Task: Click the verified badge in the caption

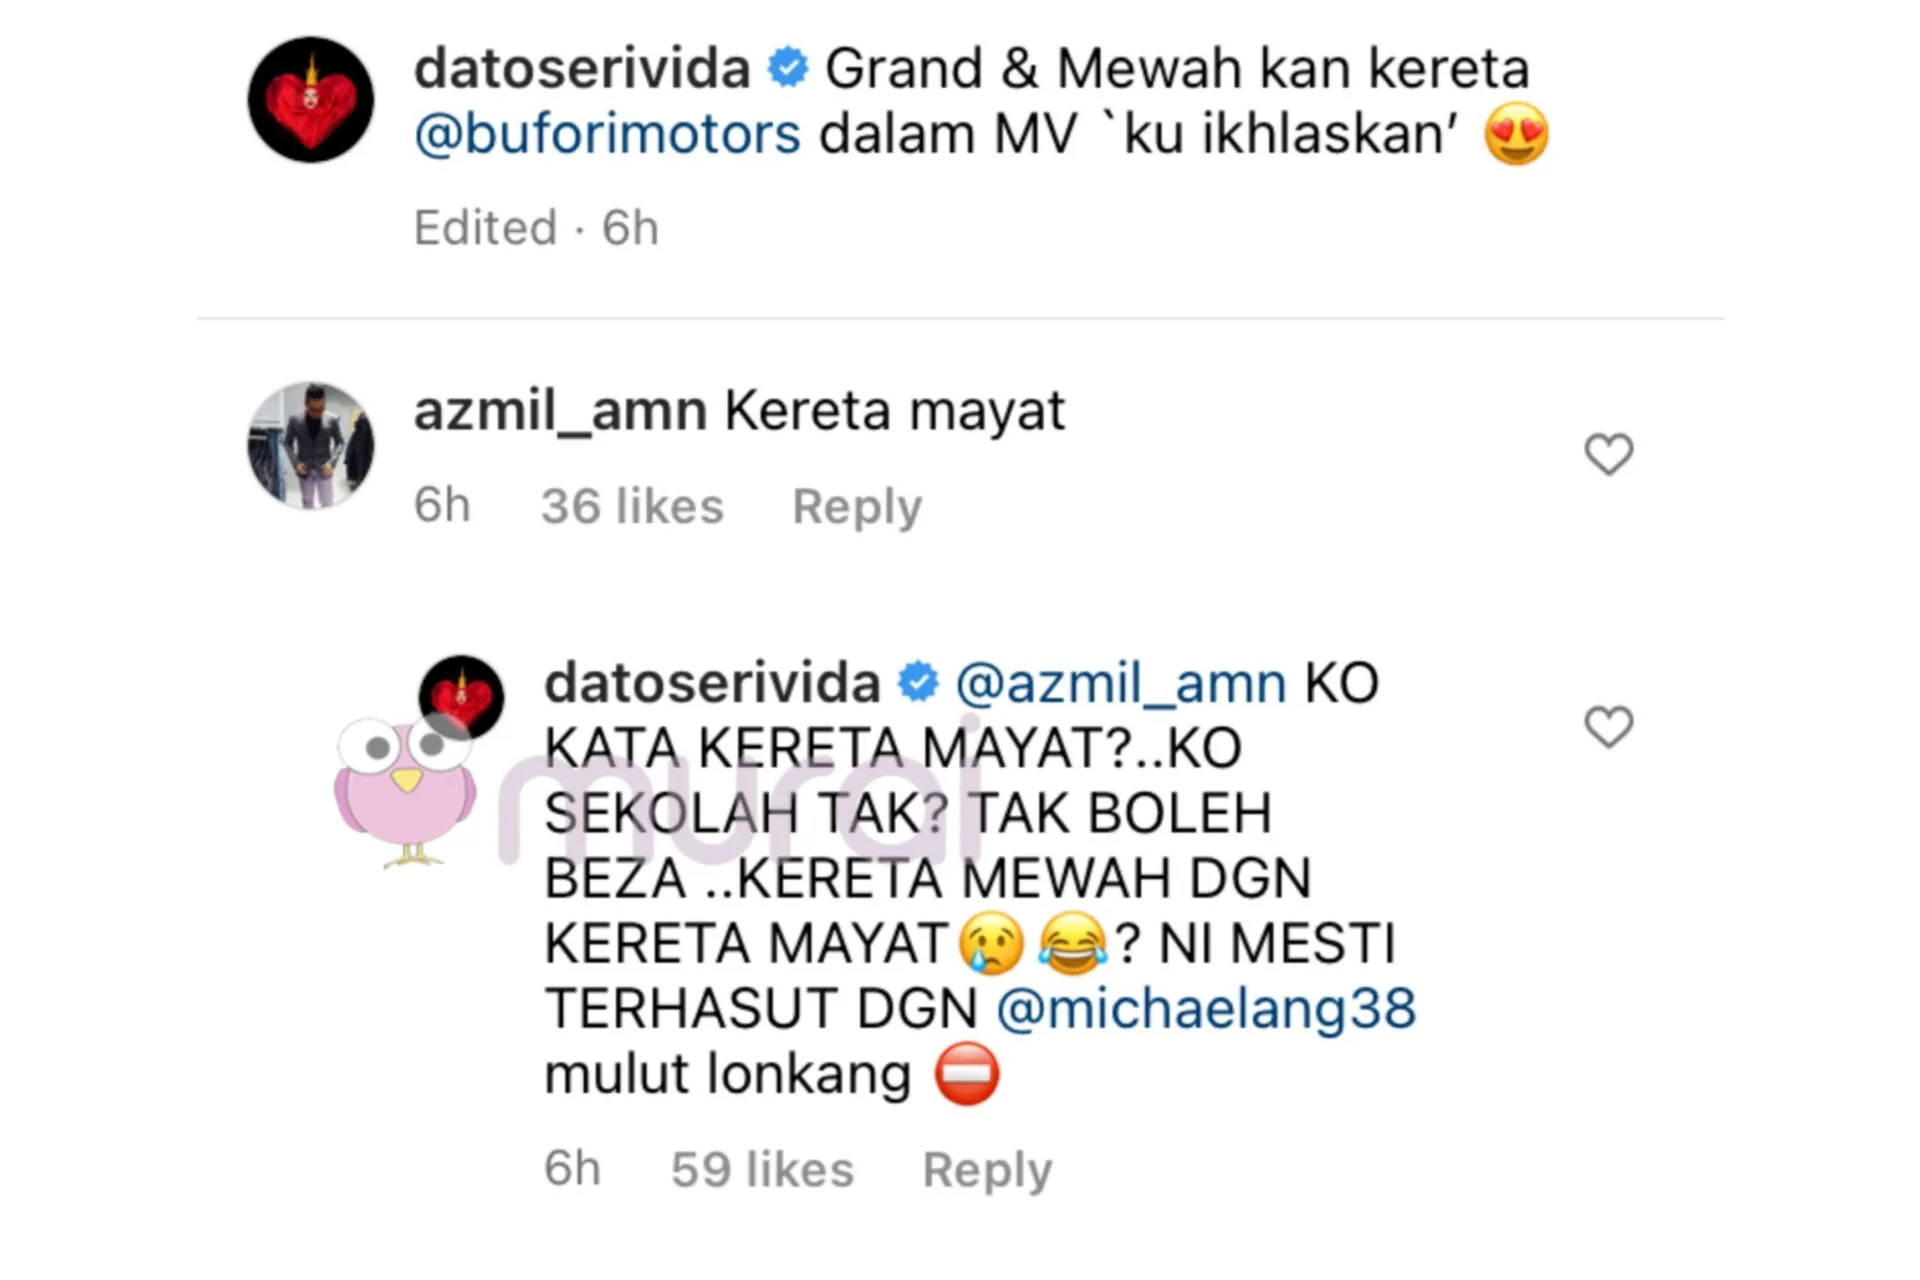Action: (788, 68)
